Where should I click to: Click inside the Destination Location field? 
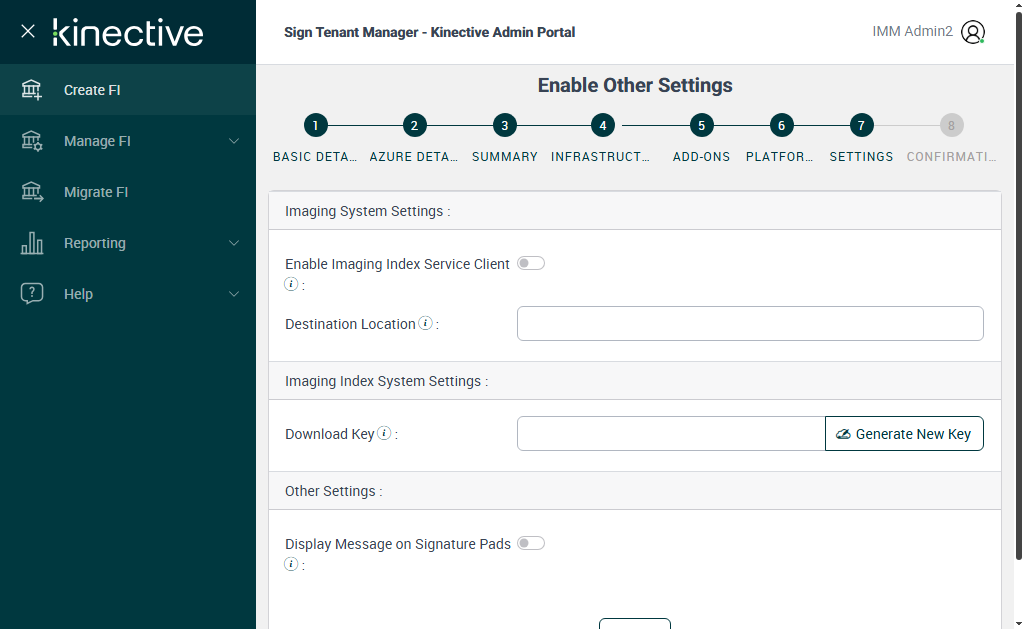(750, 323)
